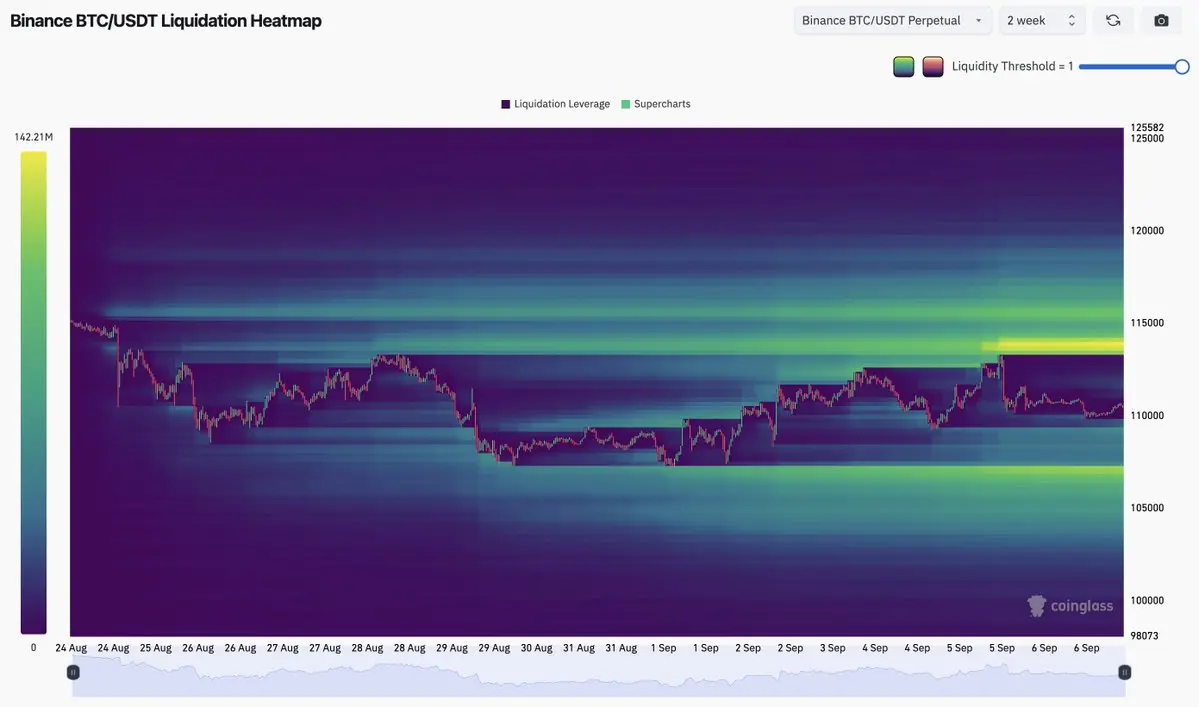Open the 2 week time range selector
The width and height of the screenshot is (1199, 707).
pos(1041,21)
